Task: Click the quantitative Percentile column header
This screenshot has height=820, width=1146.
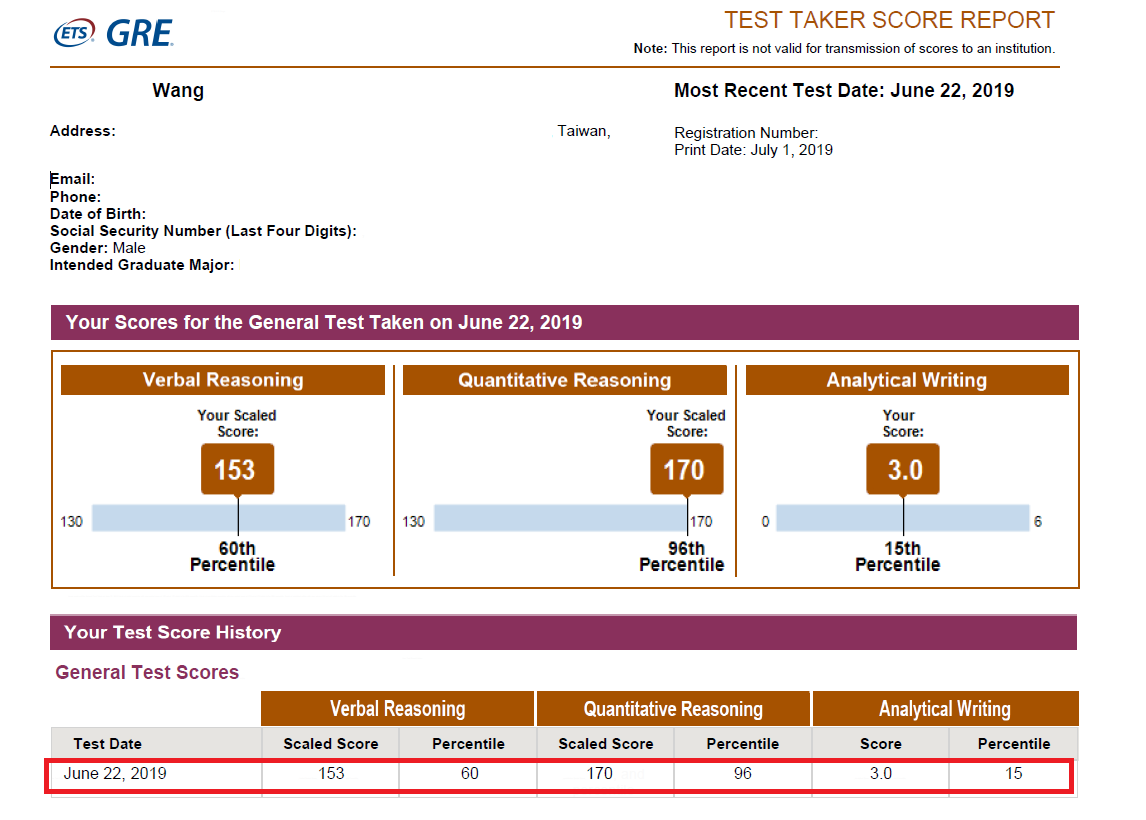Action: (x=743, y=744)
